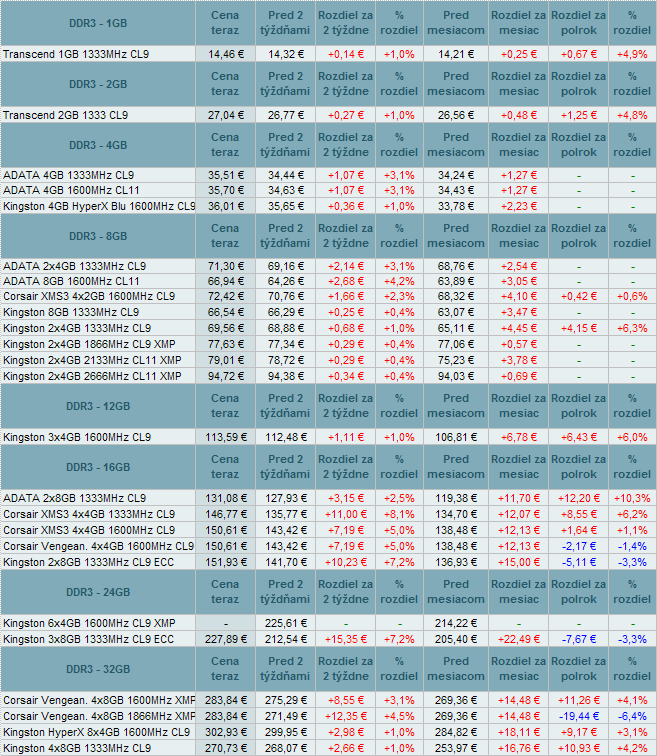Select Kingston HyperX 8x4GB 1600MHz CL9 row
This screenshot has width=657, height=756.
tap(96, 732)
